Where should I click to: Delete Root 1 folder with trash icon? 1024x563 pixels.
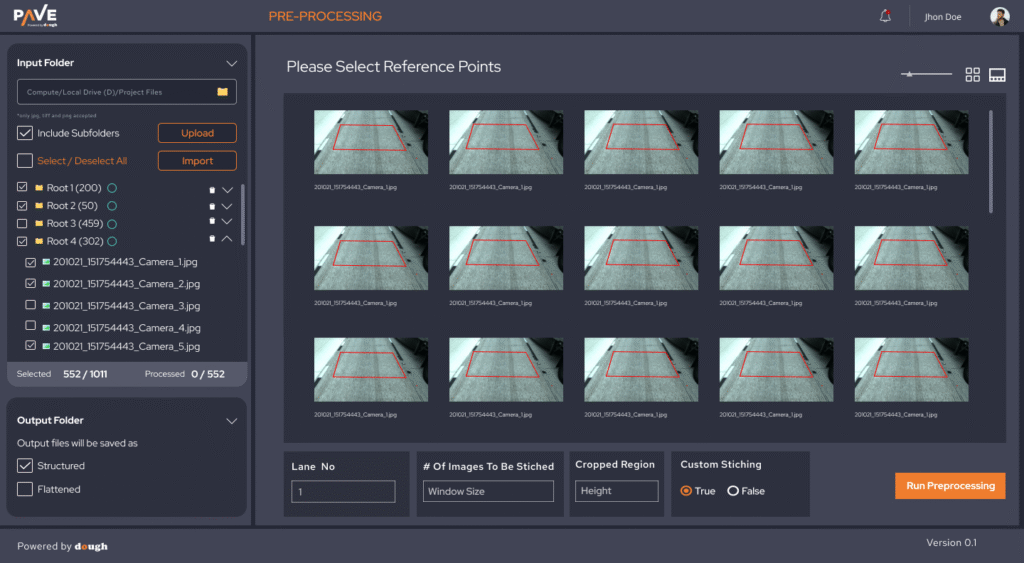pos(211,189)
